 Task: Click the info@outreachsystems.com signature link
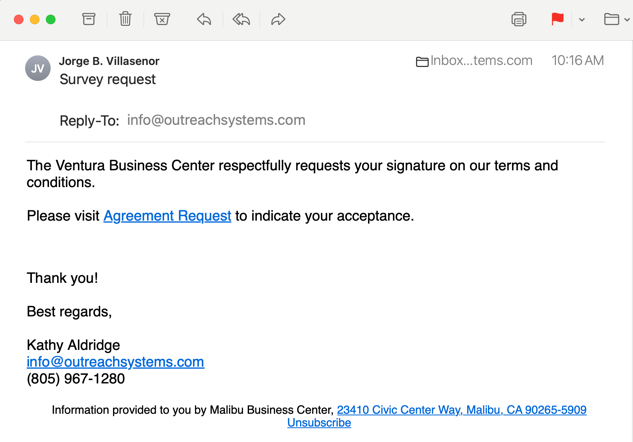point(115,362)
